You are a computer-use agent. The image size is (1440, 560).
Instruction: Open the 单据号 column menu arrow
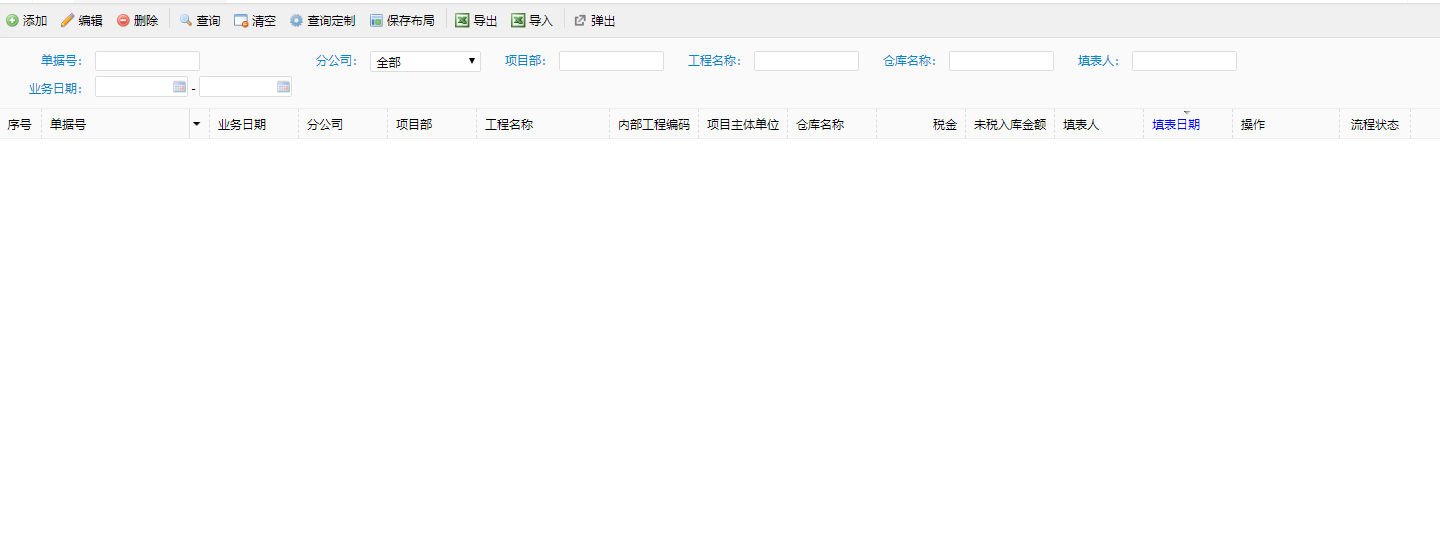[196, 124]
